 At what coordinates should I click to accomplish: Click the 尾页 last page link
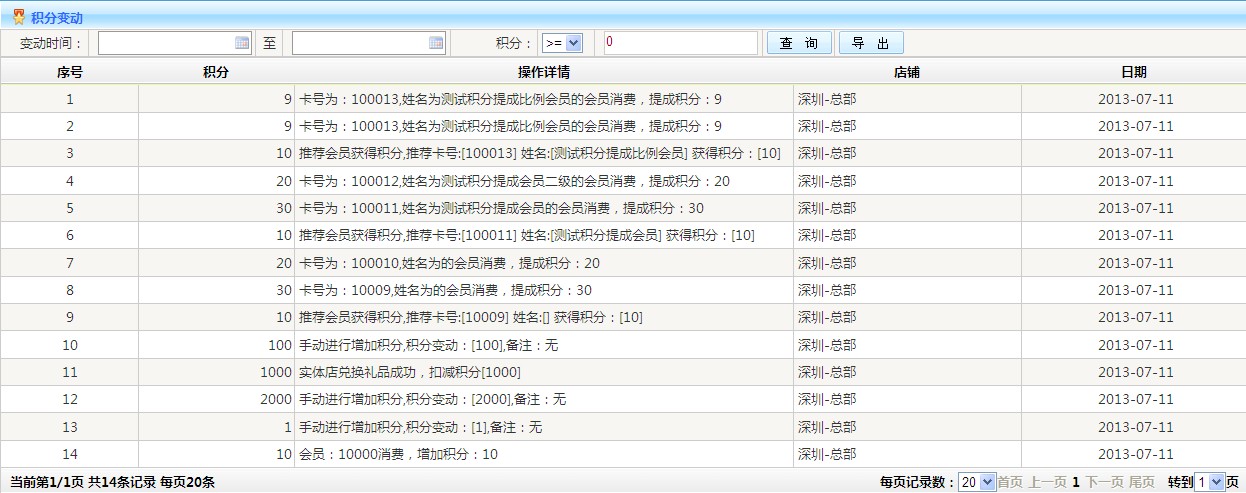(x=1142, y=482)
